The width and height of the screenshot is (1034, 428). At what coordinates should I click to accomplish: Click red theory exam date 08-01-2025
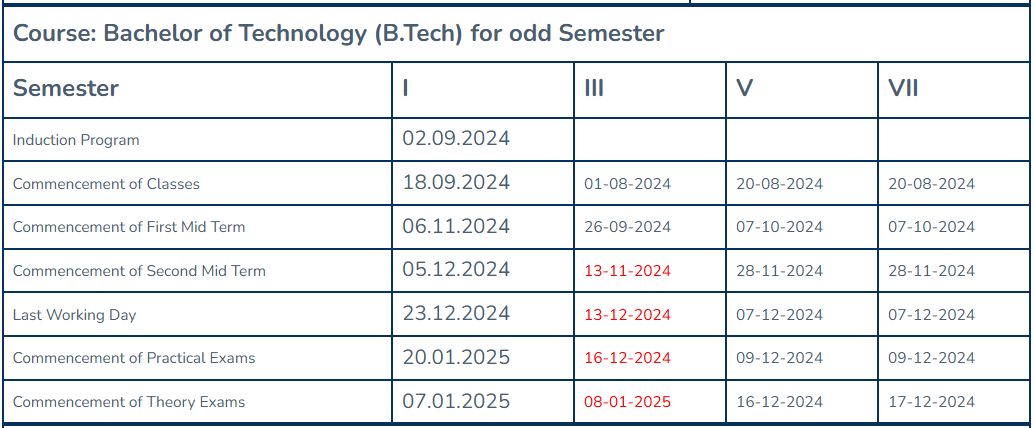coord(627,402)
